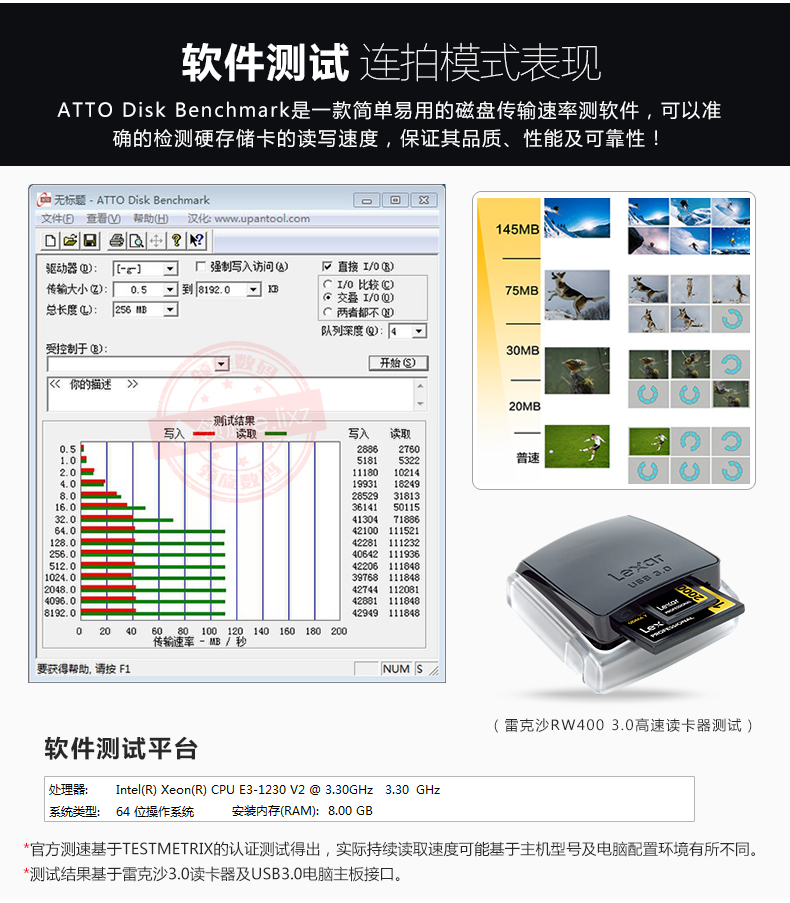Viewport: 790px width, 903px height.
Task: Click the 汉化: www.upantool.com menu text
Action: pyautogui.click(x=248, y=219)
